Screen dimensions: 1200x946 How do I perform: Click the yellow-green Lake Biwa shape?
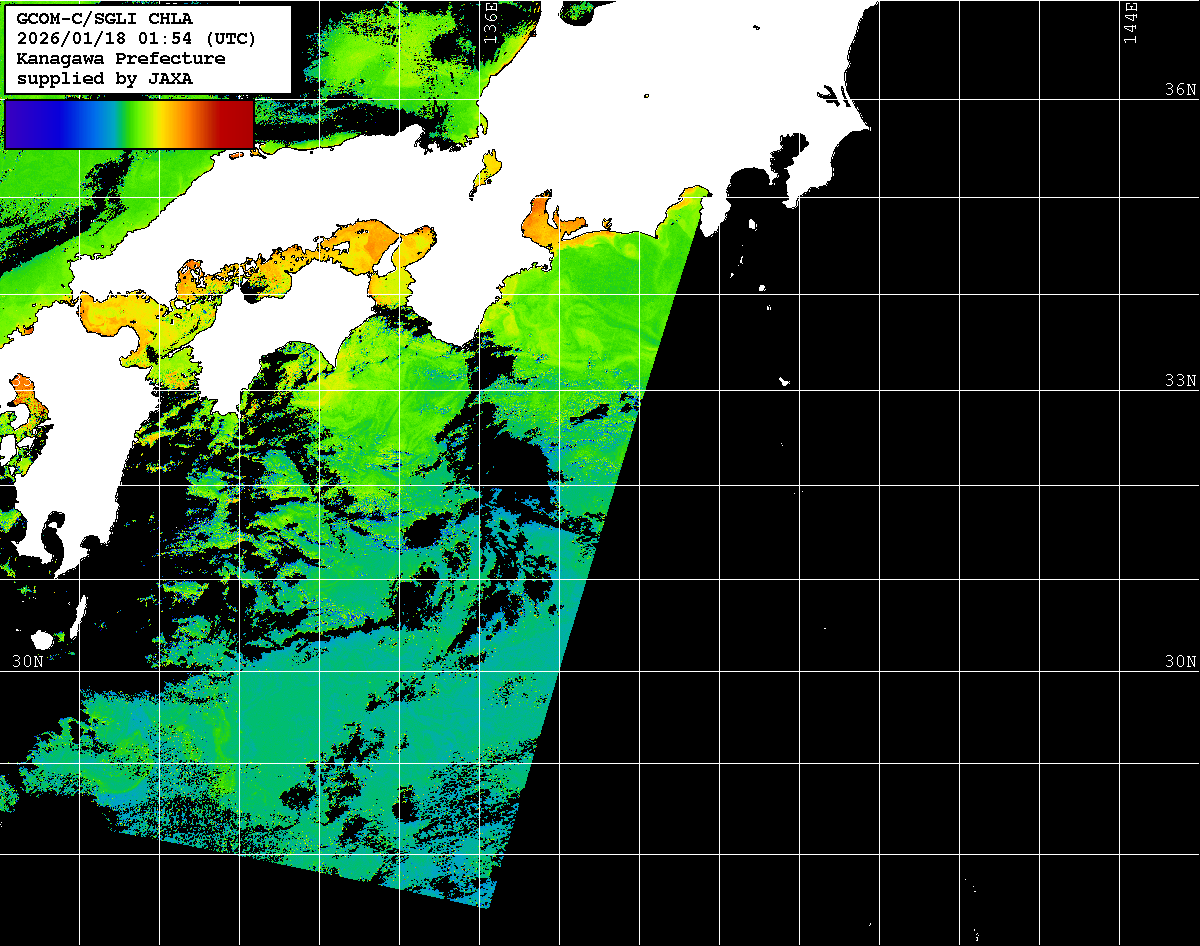click(487, 170)
